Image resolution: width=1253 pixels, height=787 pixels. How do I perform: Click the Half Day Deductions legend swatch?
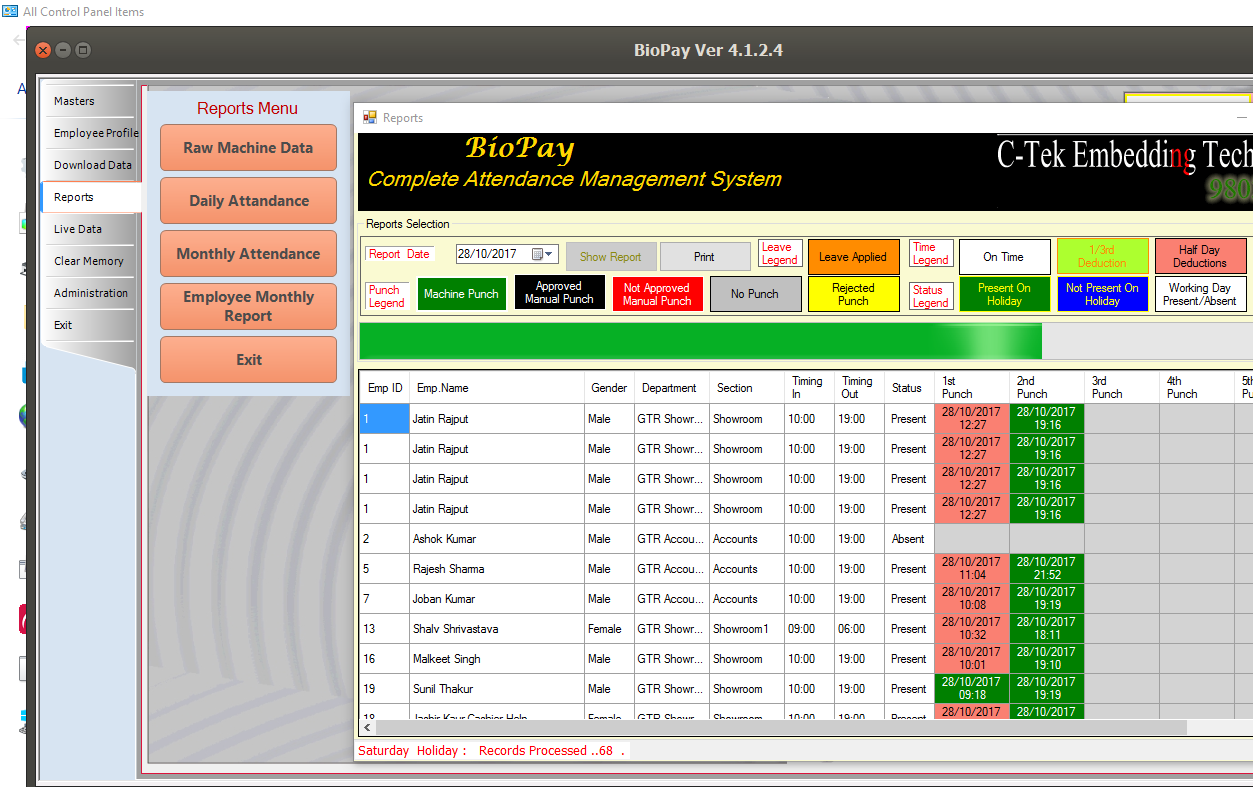click(1200, 257)
